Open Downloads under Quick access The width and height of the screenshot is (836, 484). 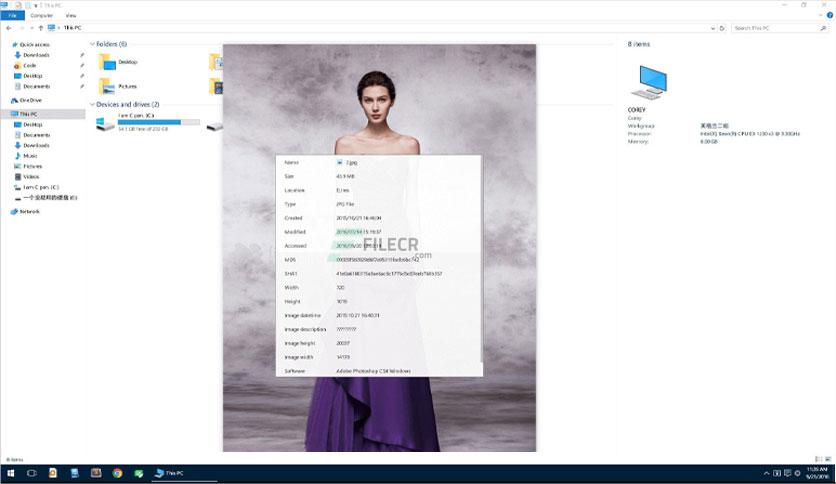click(x=32, y=55)
